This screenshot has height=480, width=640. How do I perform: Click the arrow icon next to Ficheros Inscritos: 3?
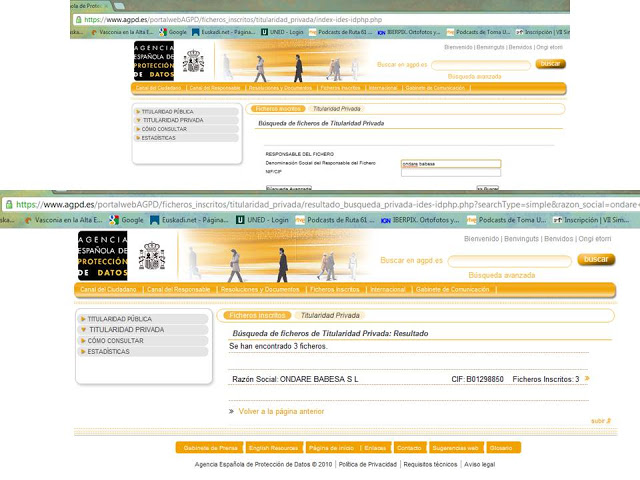(587, 379)
